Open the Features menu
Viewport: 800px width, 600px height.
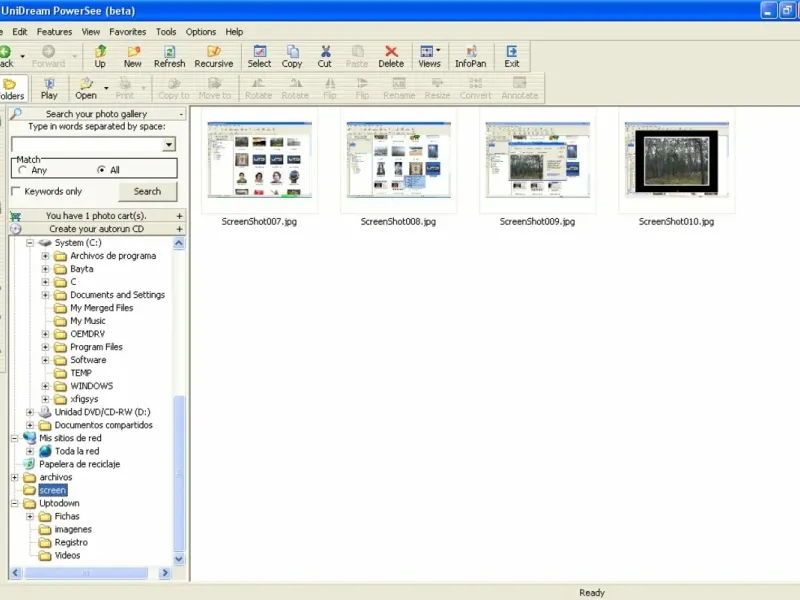pyautogui.click(x=54, y=32)
